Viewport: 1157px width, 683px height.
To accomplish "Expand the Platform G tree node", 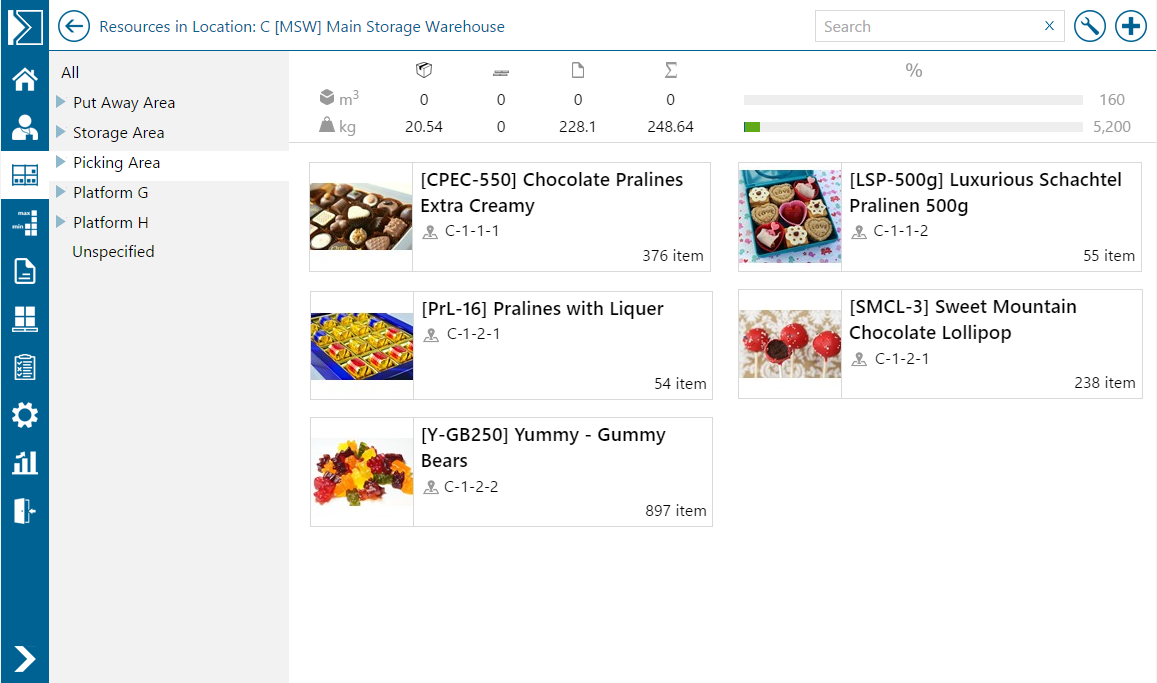I will pos(61,192).
